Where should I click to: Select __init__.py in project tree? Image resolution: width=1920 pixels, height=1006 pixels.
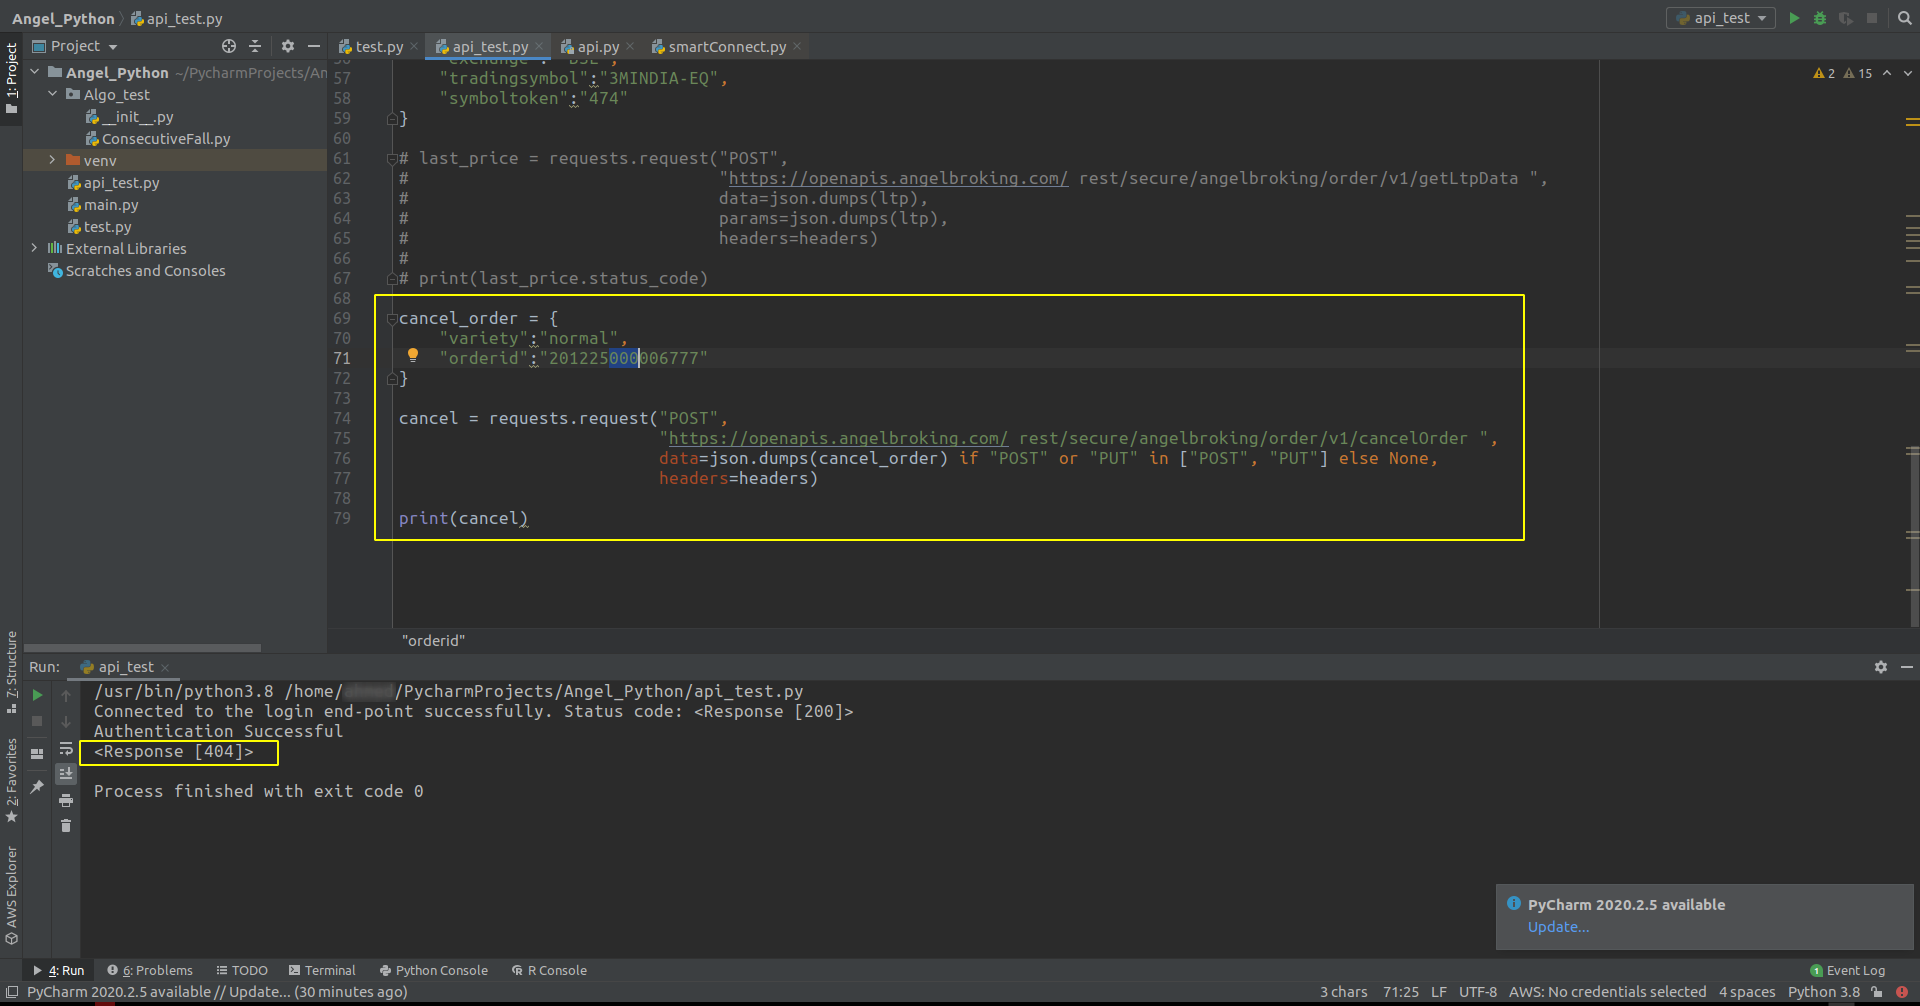coord(130,117)
